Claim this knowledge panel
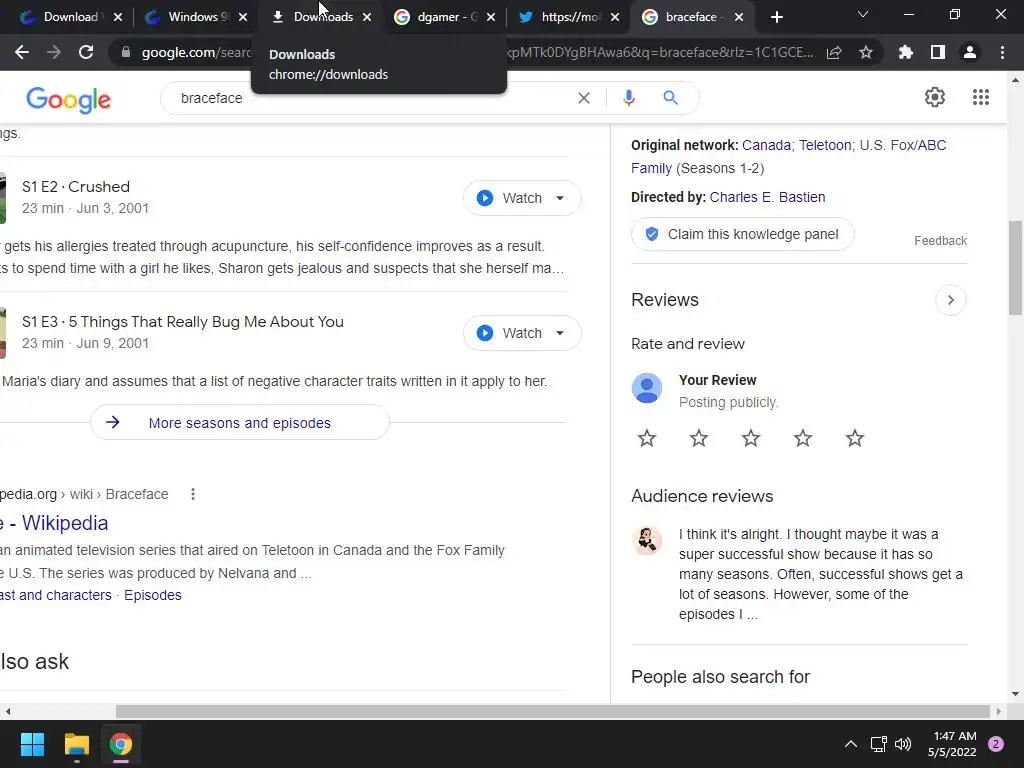 (743, 234)
